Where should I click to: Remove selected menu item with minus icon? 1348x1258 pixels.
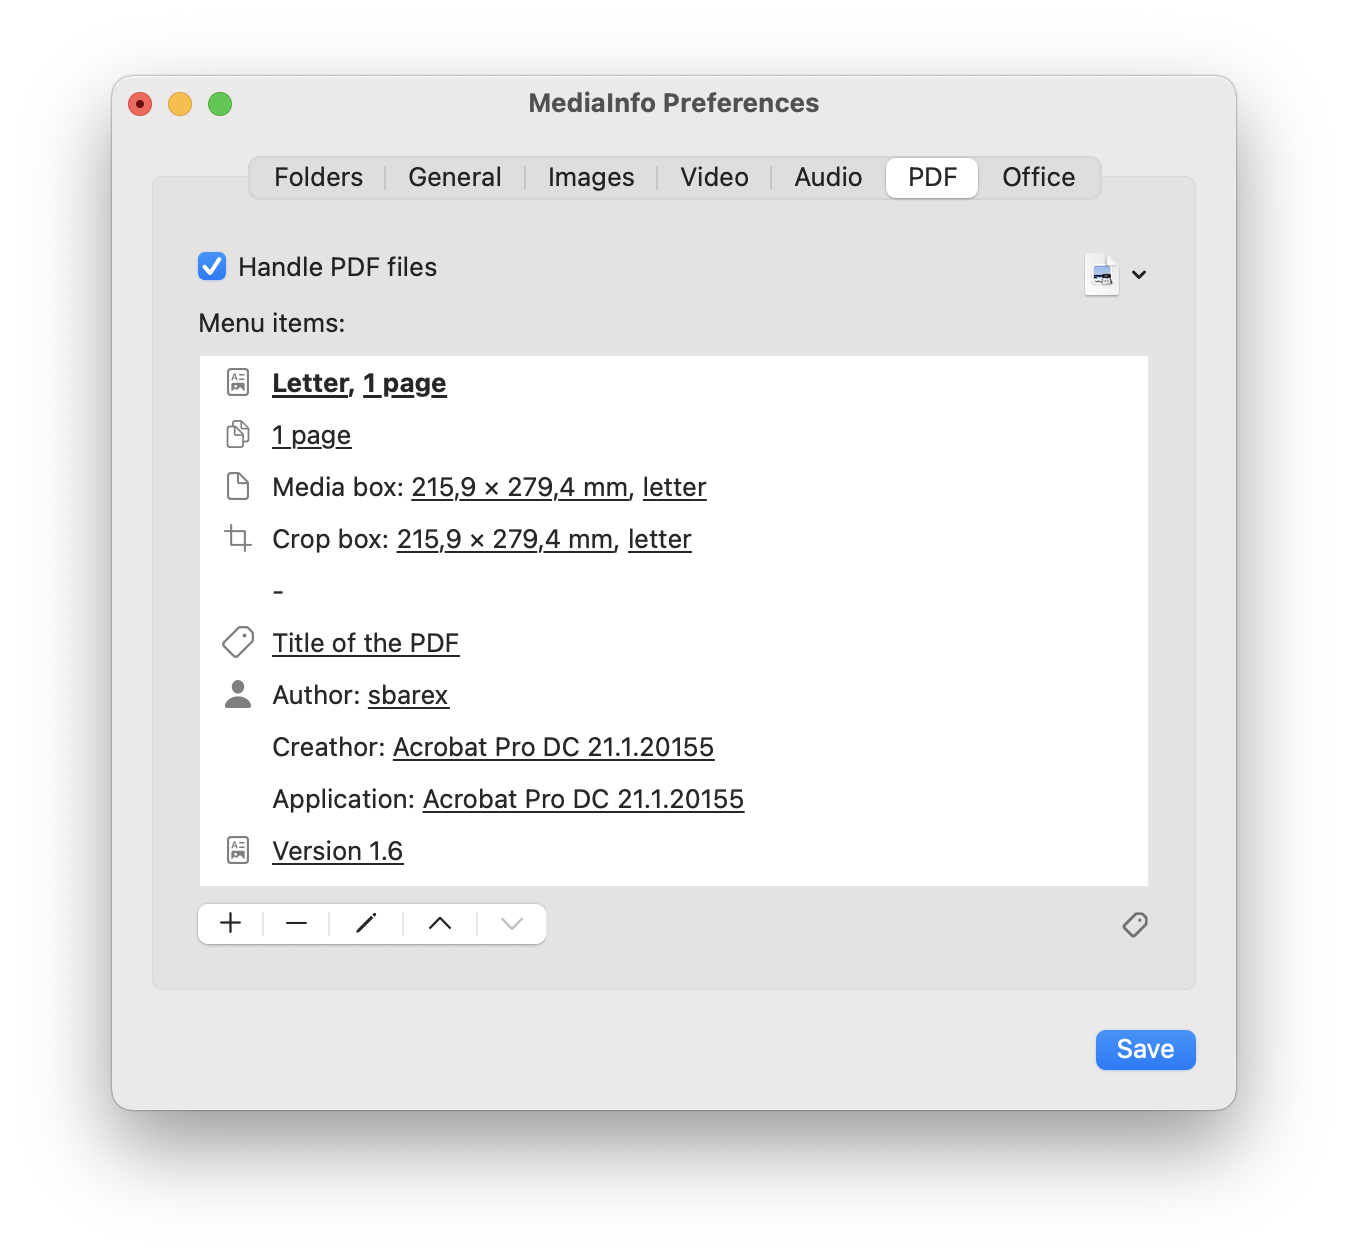point(296,923)
